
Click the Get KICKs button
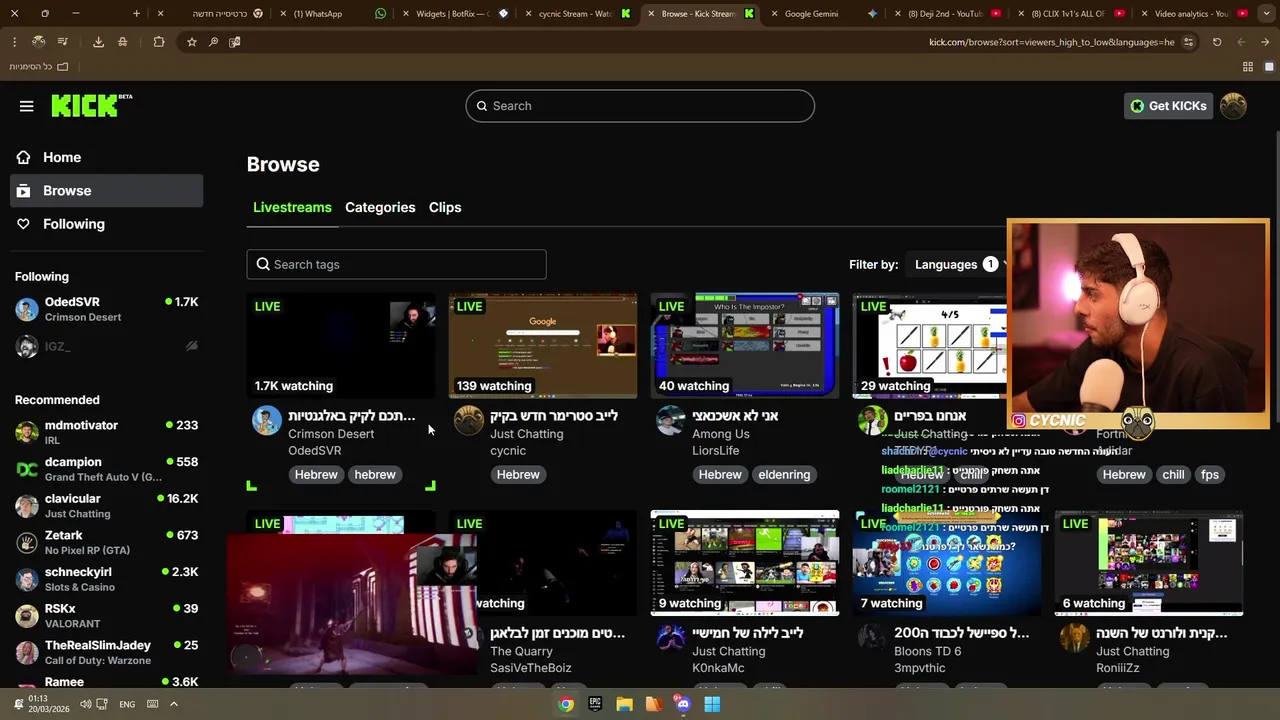(x=1168, y=106)
